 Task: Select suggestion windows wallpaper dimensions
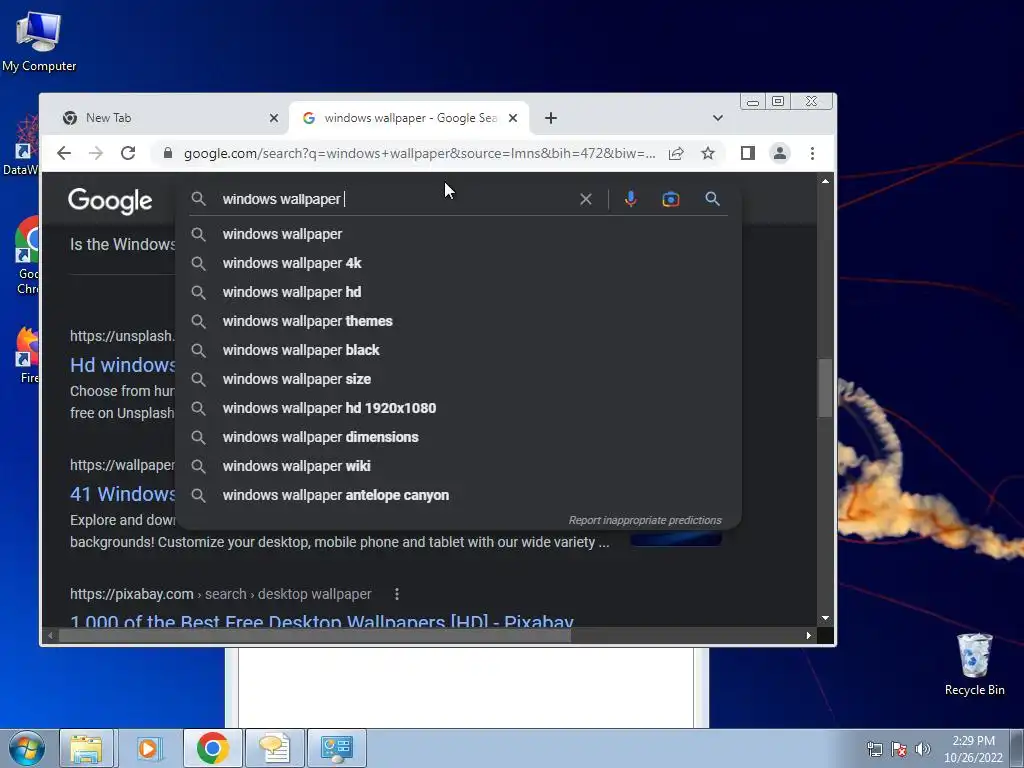(458, 437)
